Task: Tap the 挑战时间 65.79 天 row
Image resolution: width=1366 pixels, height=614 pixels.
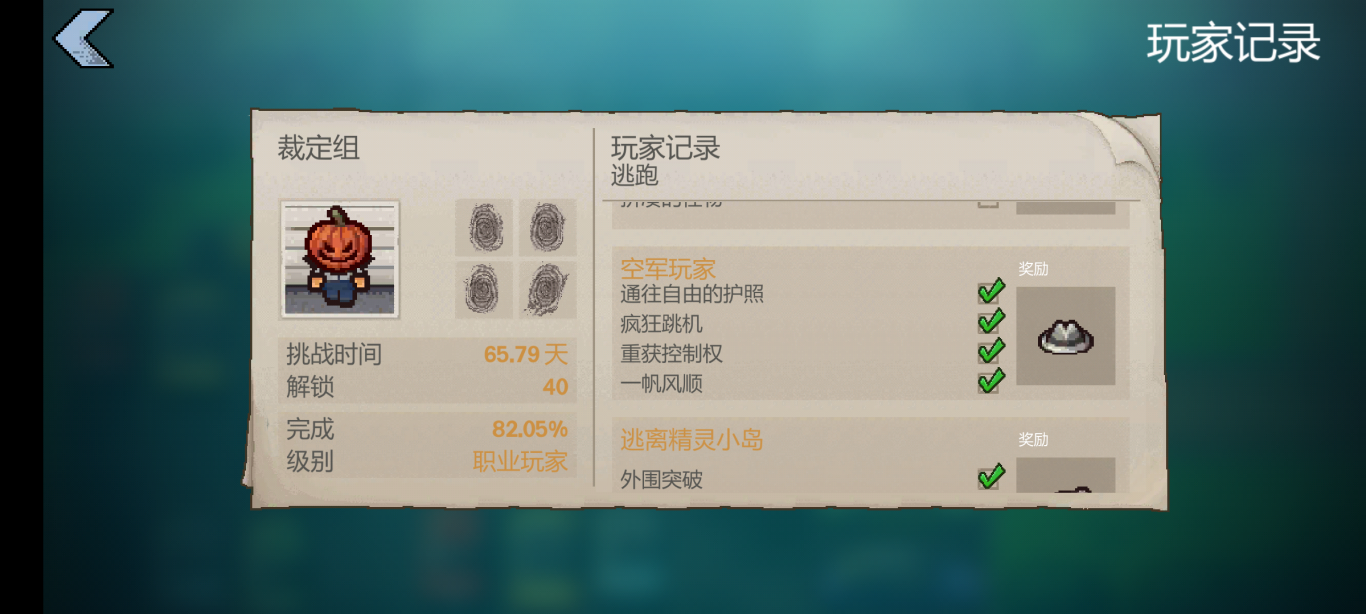Action: pyautogui.click(x=427, y=354)
